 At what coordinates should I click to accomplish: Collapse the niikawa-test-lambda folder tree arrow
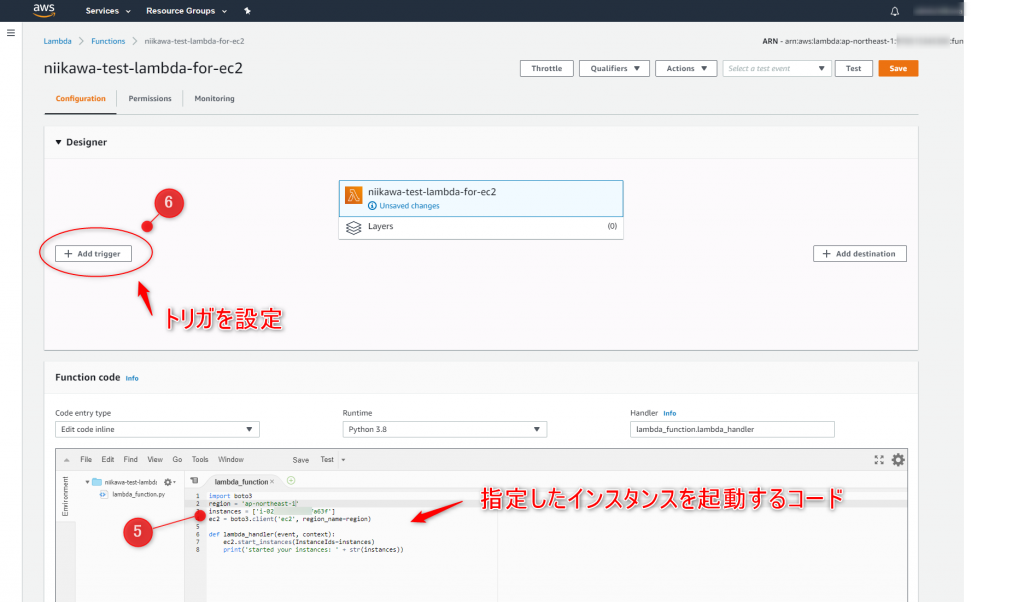tap(87, 482)
